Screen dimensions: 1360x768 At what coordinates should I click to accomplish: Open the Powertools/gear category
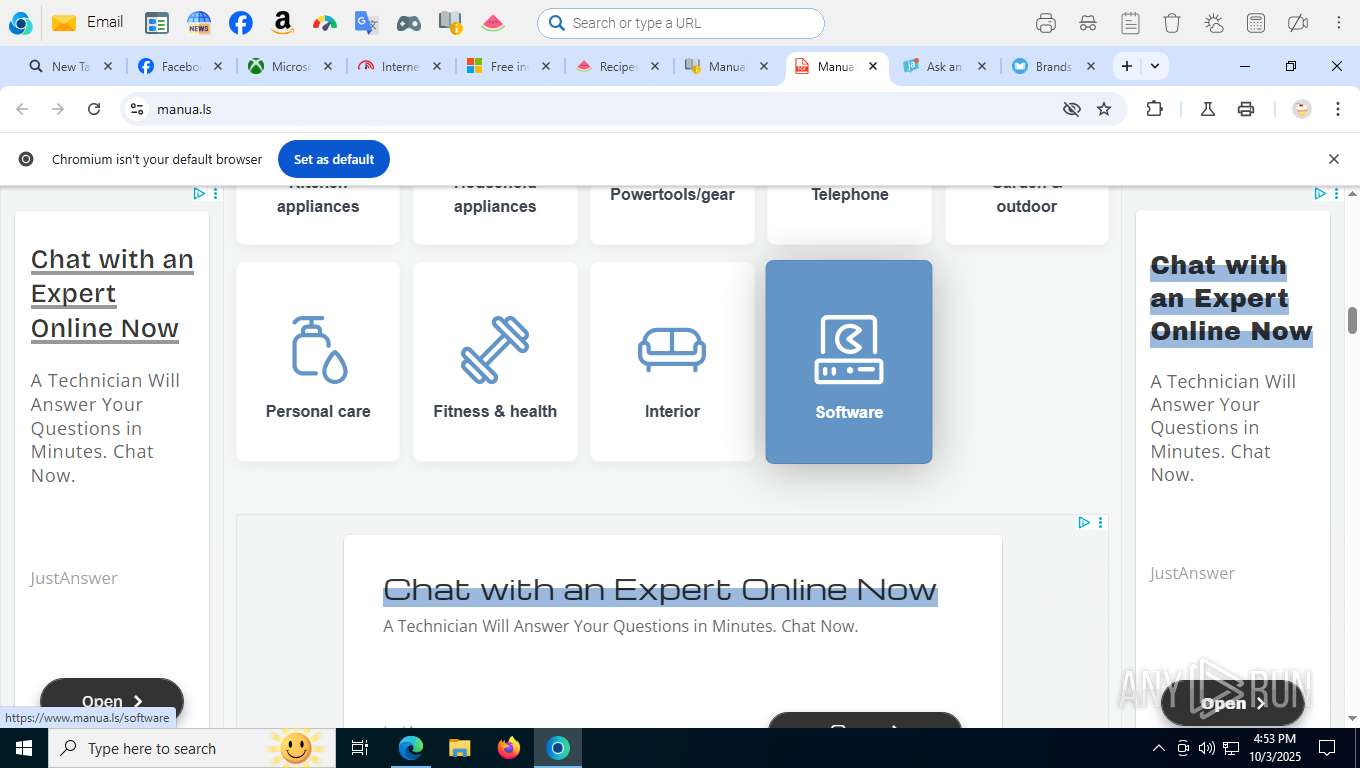[x=672, y=214]
